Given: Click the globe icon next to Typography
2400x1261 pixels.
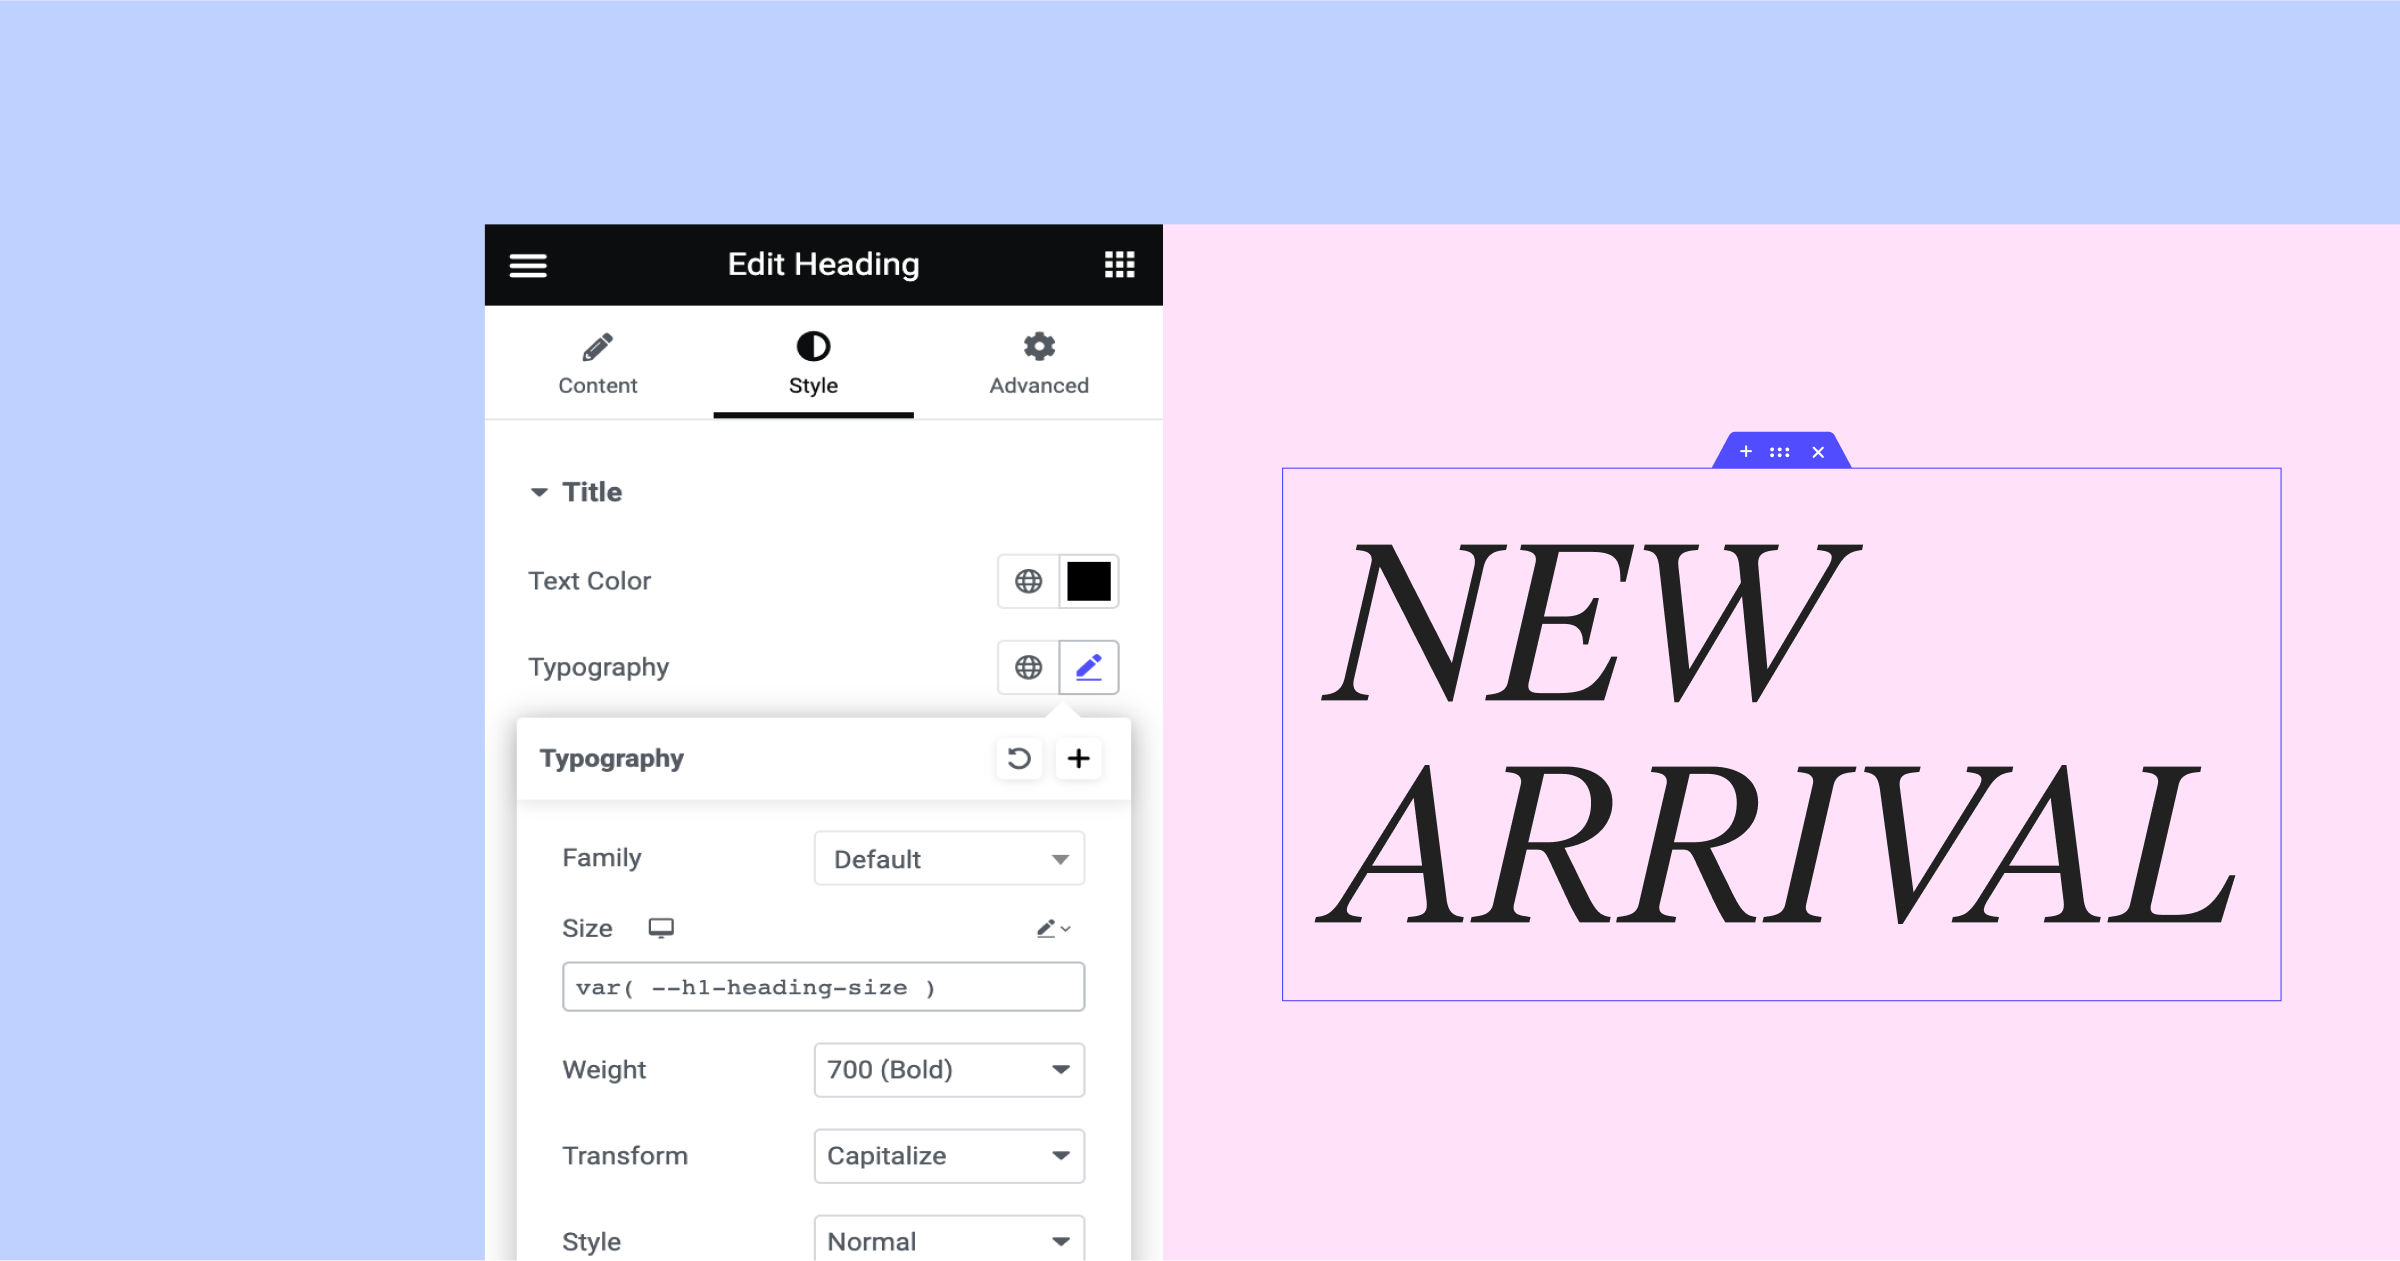Looking at the screenshot, I should coord(1029,667).
